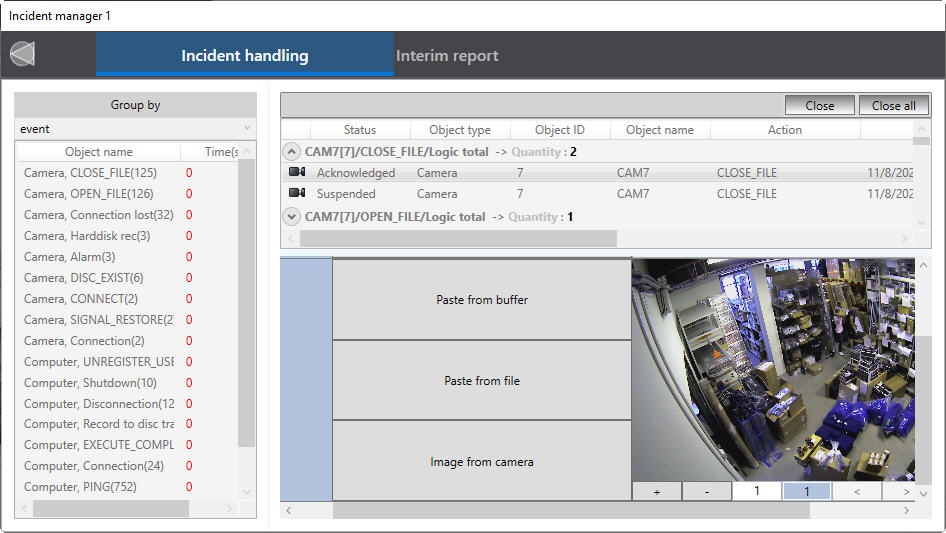This screenshot has height=533, width=946.
Task: Collapse the CAM7 CLOSE_FILE group
Action: pos(292,152)
